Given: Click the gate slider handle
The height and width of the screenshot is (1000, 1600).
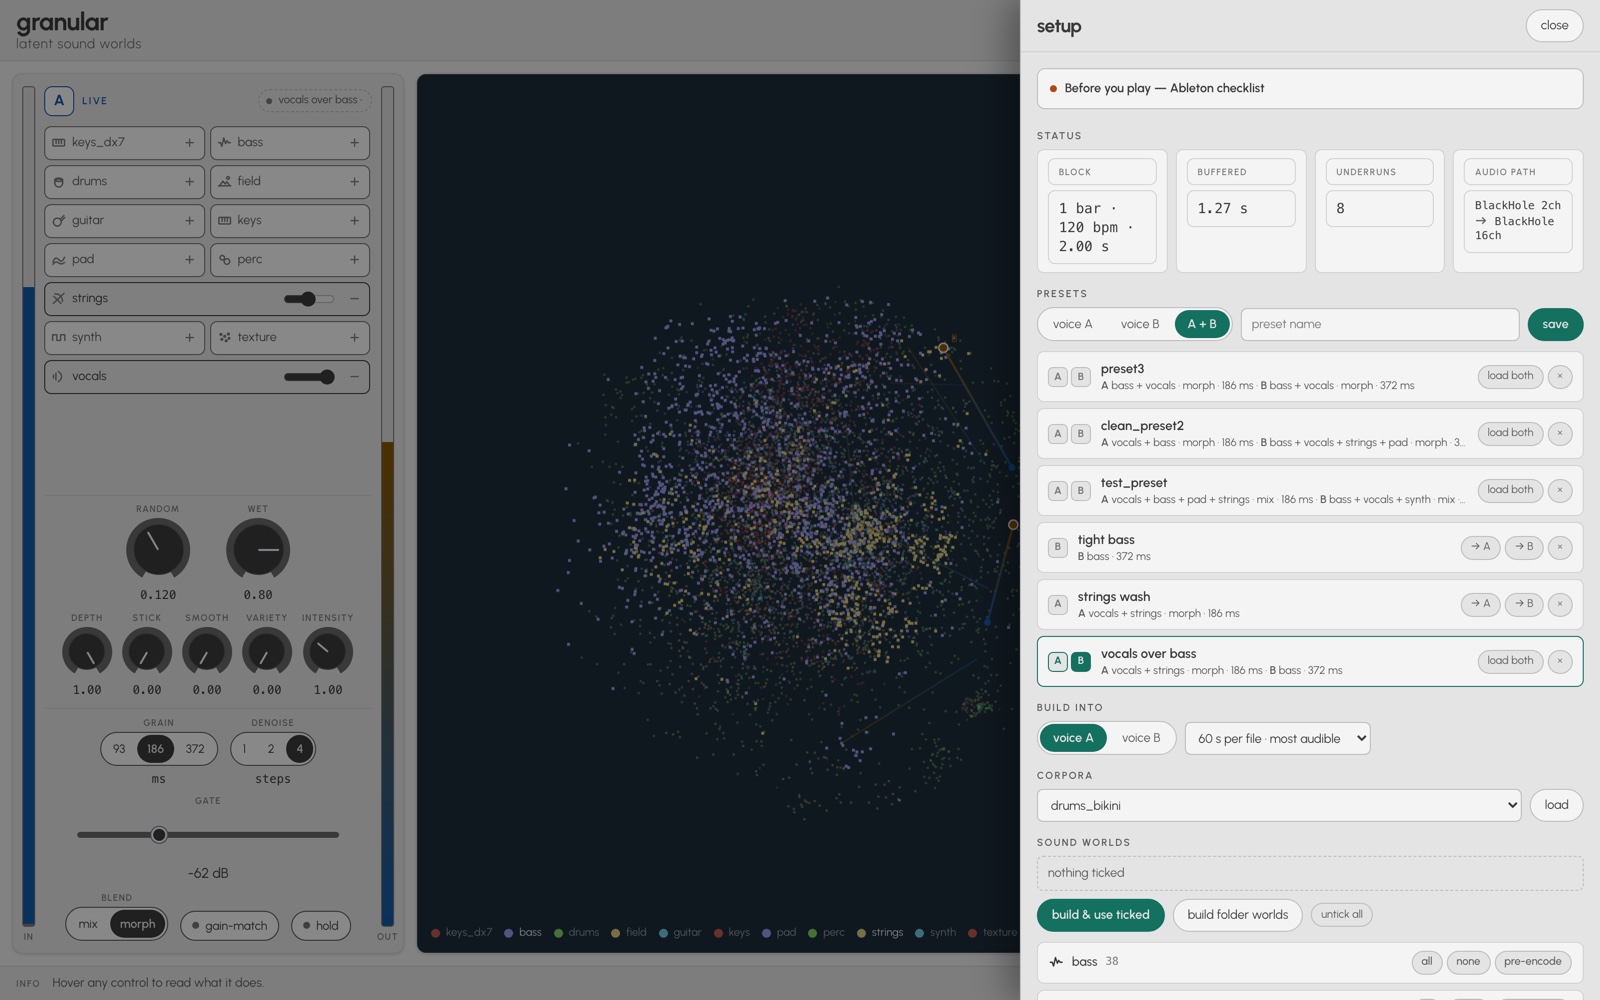Looking at the screenshot, I should coord(159,835).
